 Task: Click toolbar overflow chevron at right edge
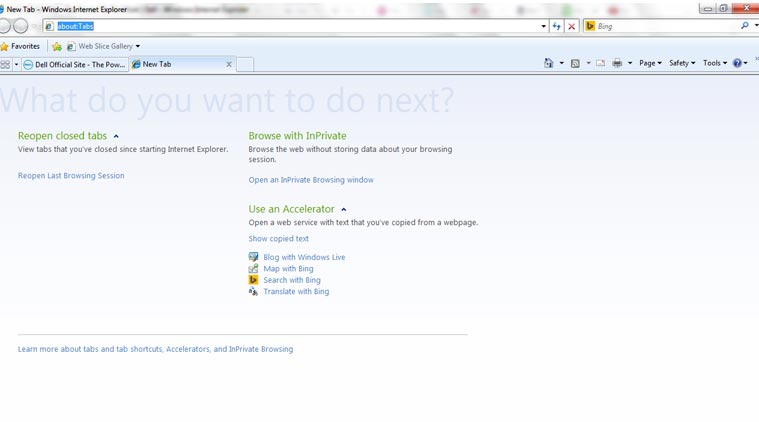pos(757,59)
